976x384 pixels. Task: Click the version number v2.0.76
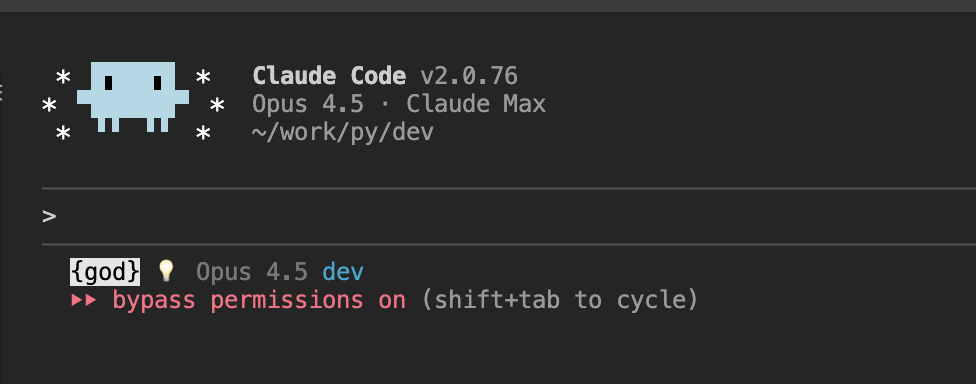469,76
